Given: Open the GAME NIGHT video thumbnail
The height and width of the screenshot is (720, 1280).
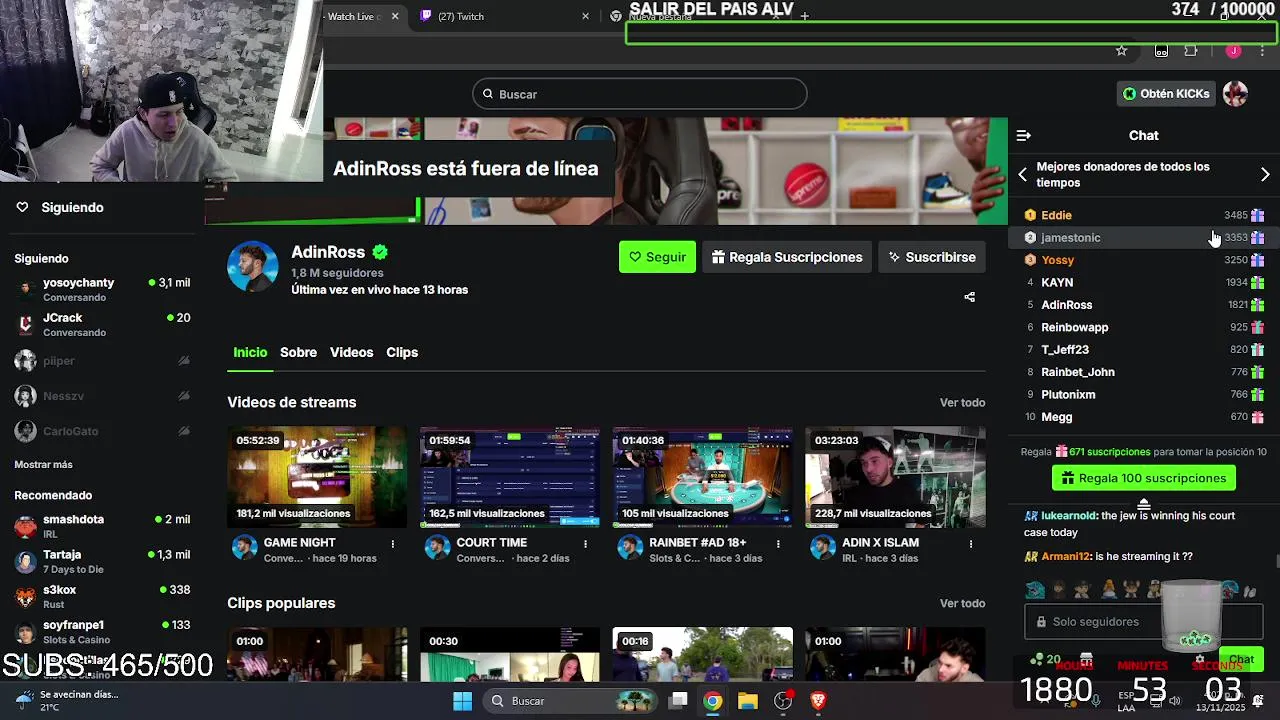Looking at the screenshot, I should (317, 477).
